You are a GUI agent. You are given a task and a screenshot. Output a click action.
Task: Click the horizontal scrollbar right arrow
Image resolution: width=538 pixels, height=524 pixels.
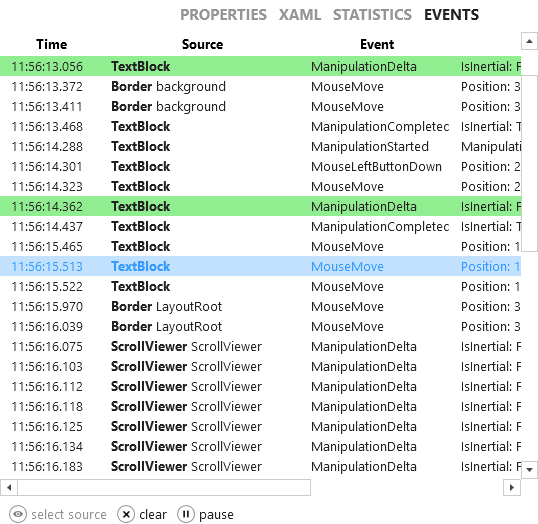point(512,487)
